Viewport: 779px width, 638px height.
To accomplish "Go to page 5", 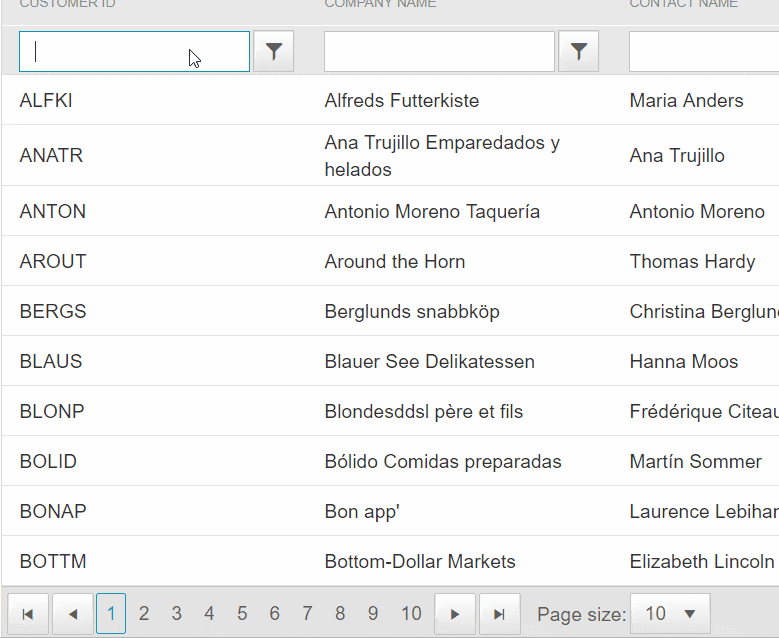I will click(x=242, y=614).
